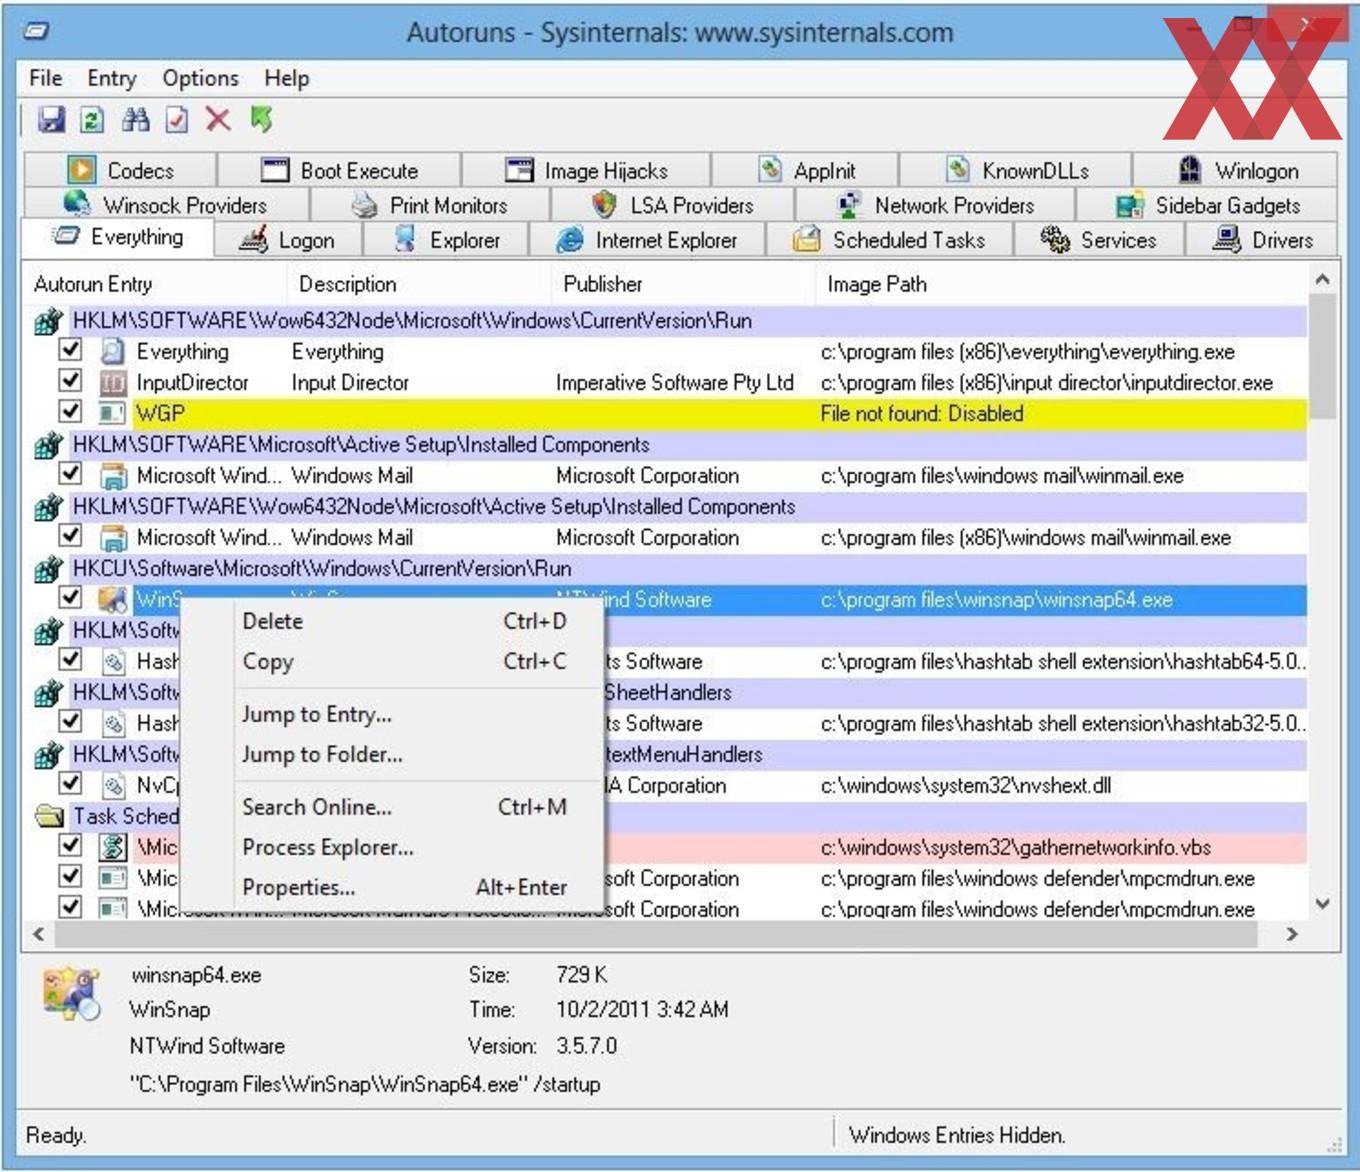Toggle checkbox for hashtab32 shell extension row

pos(70,722)
